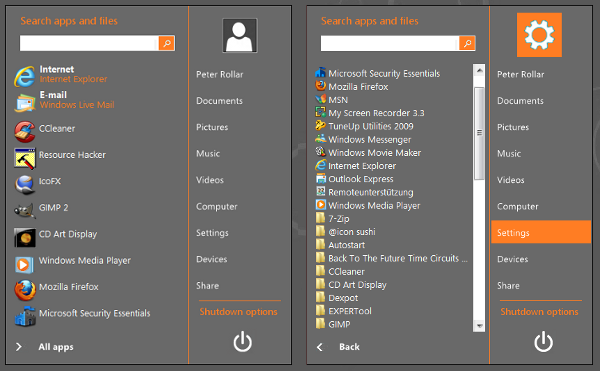Click scrollbar down arrow in apps list

(479, 326)
